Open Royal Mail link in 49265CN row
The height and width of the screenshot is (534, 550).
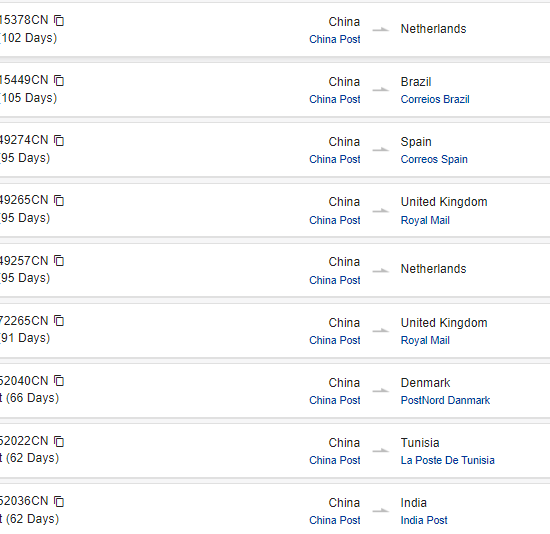pos(425,220)
